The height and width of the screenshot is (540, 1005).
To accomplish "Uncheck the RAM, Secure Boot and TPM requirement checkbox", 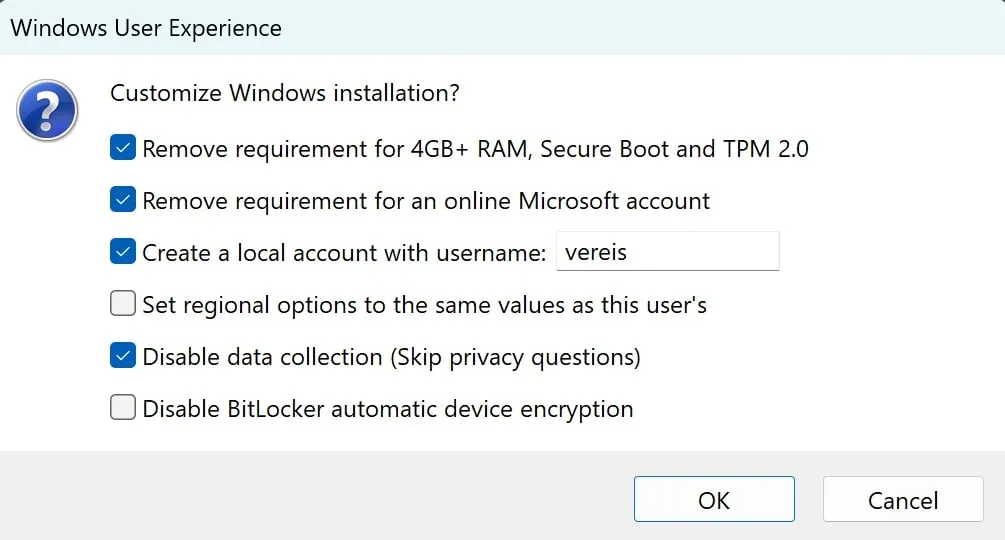I will pos(123,149).
